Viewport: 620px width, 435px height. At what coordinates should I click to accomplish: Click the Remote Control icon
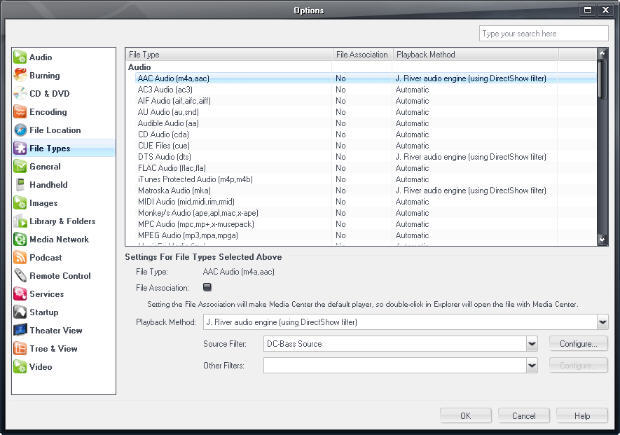click(20, 276)
